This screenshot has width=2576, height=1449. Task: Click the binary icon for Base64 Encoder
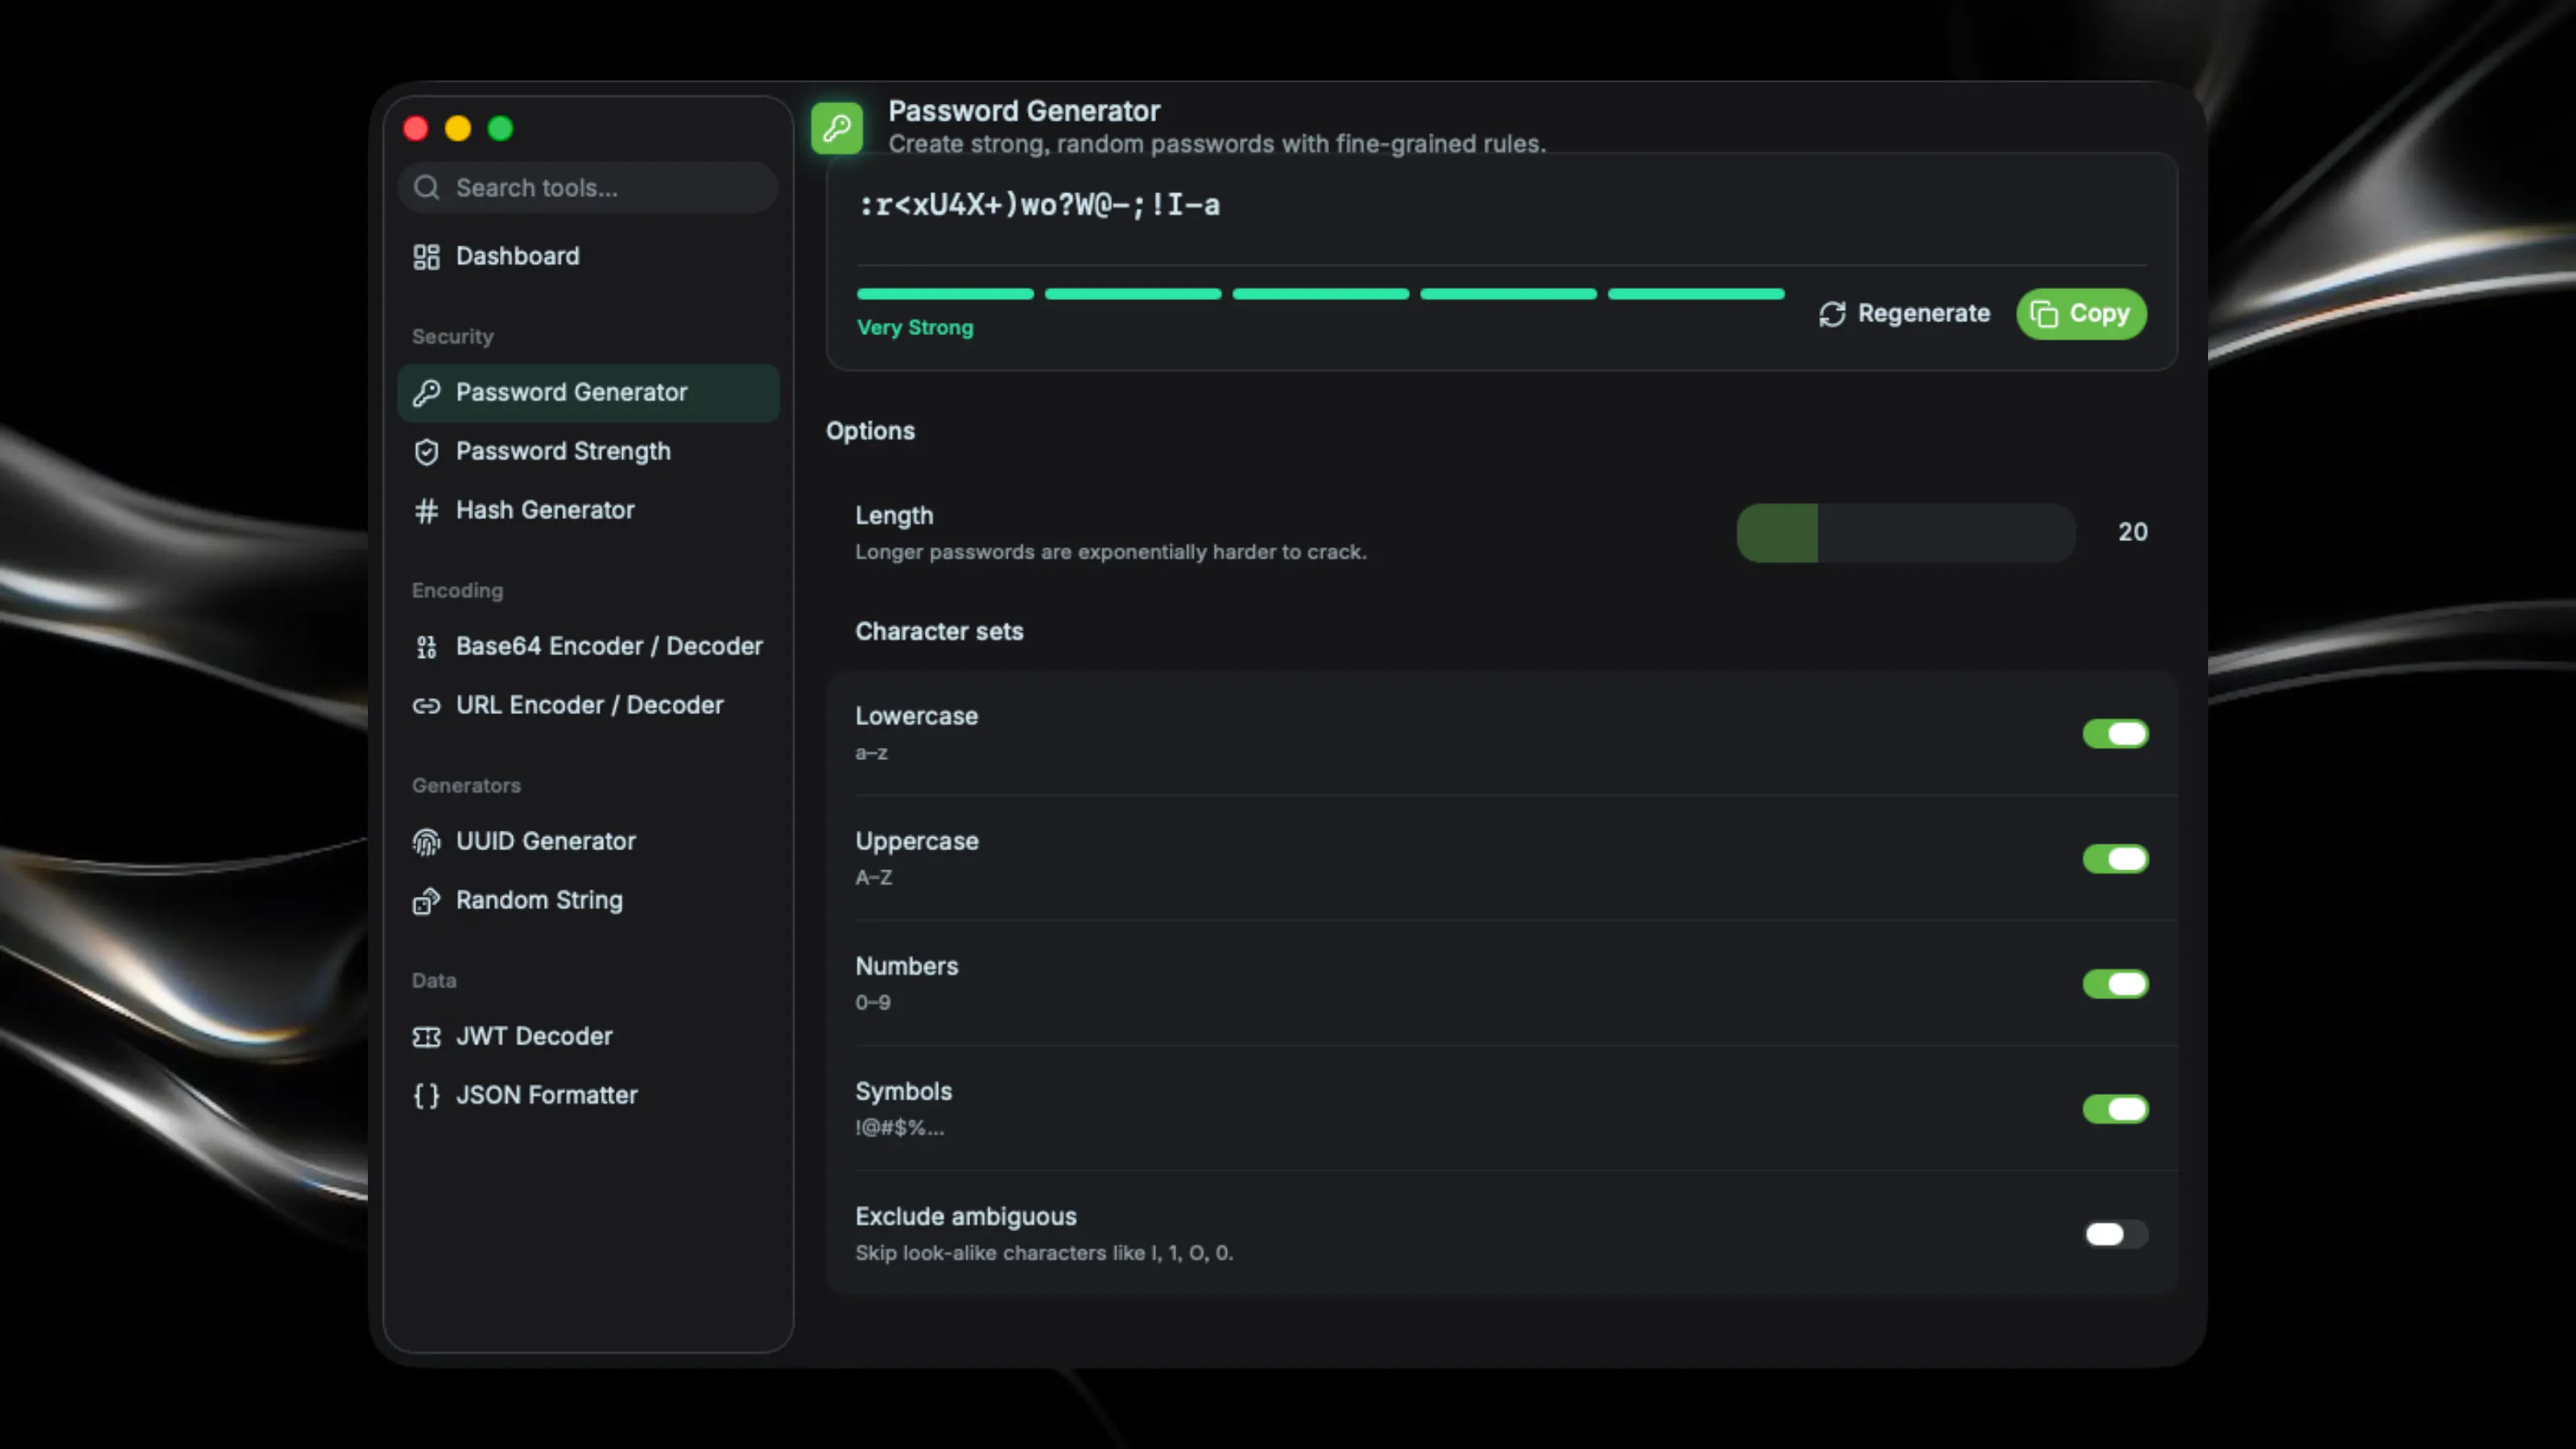426,647
